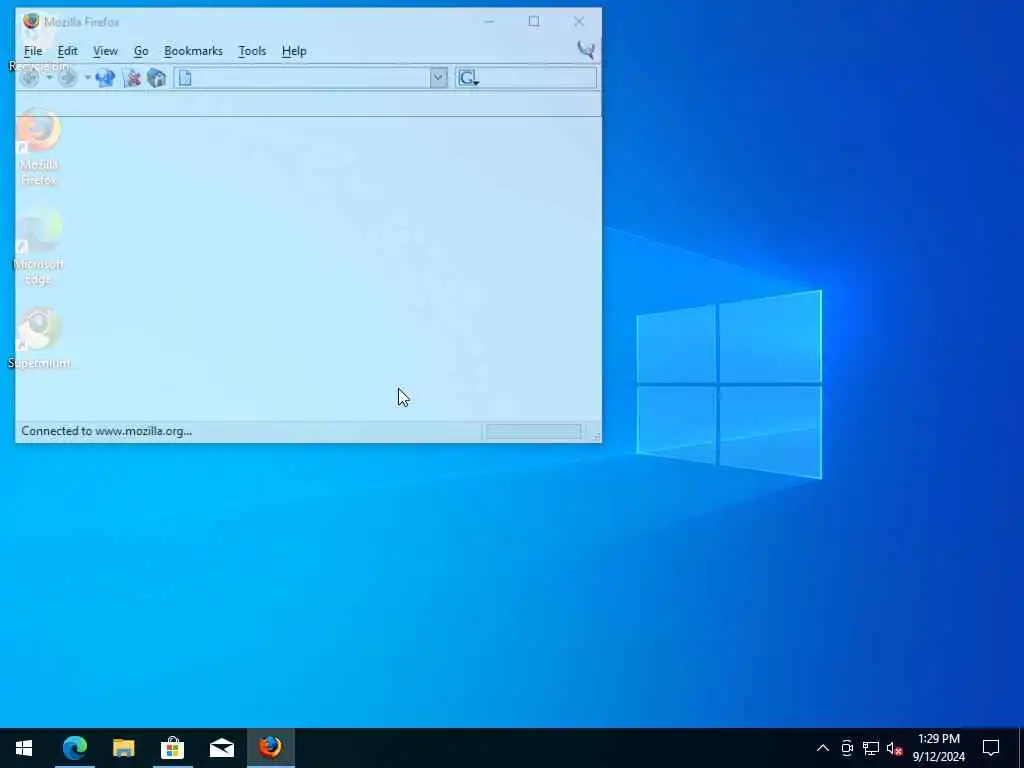Open Mail app from the taskbar
This screenshot has height=768, width=1024.
[221, 748]
